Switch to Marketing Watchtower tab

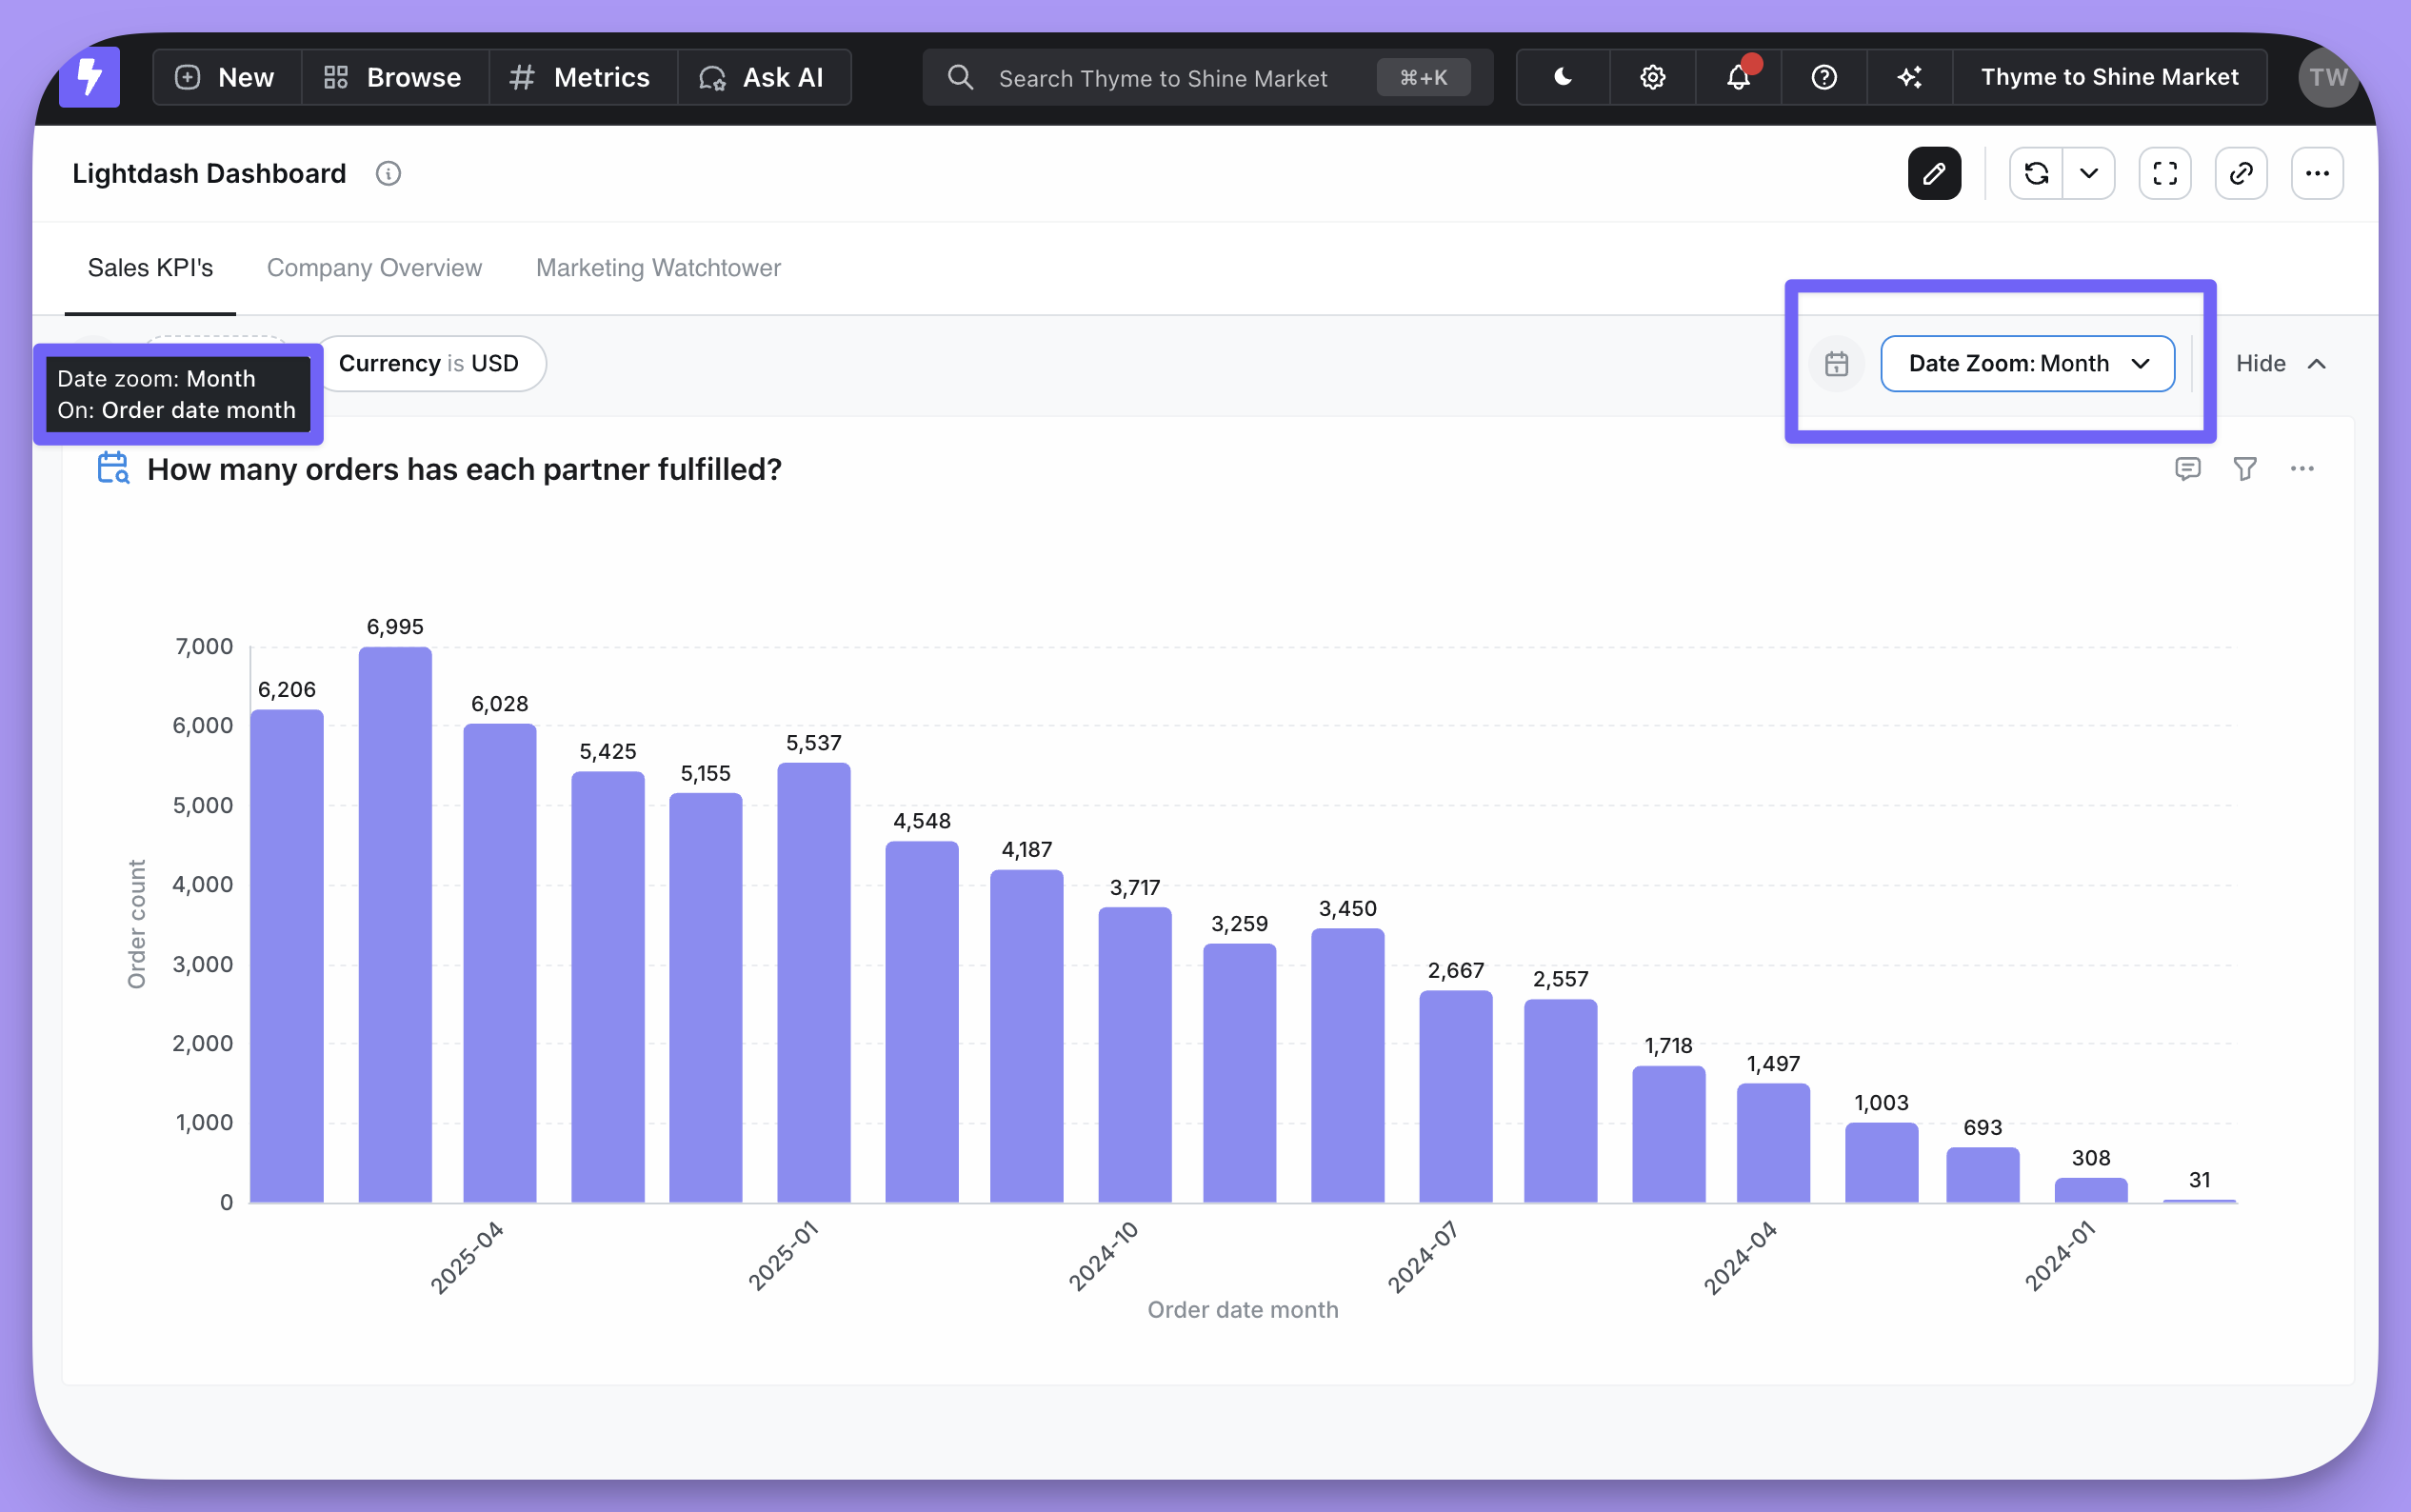[658, 268]
